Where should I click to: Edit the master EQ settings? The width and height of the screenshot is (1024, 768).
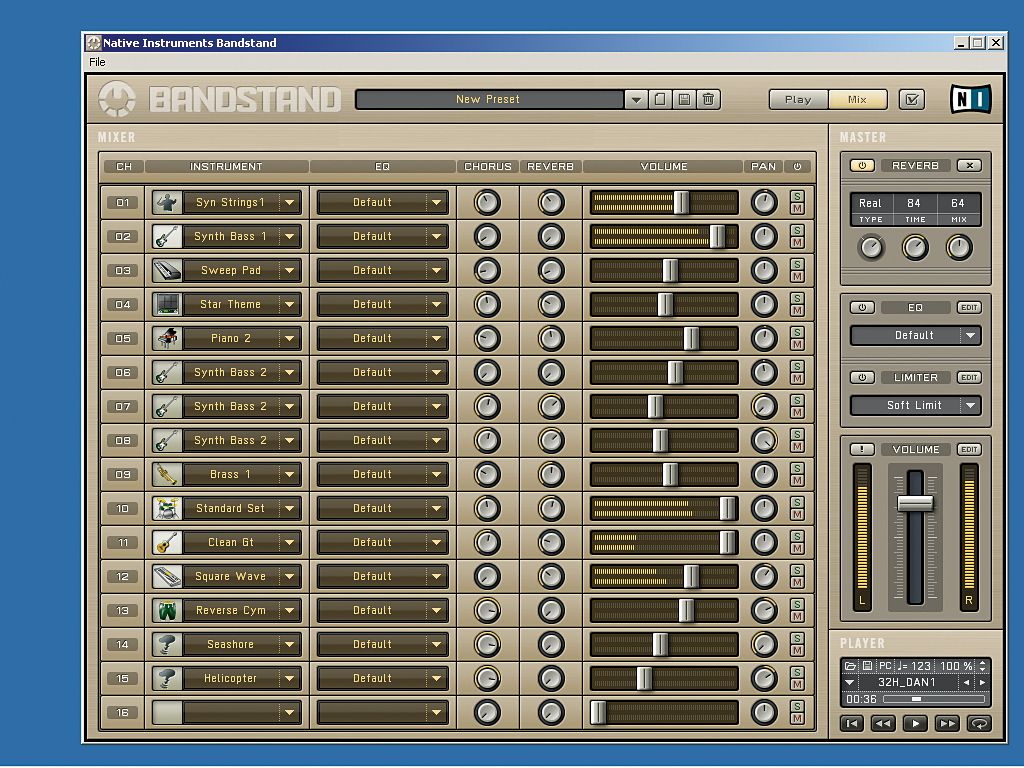(969, 308)
